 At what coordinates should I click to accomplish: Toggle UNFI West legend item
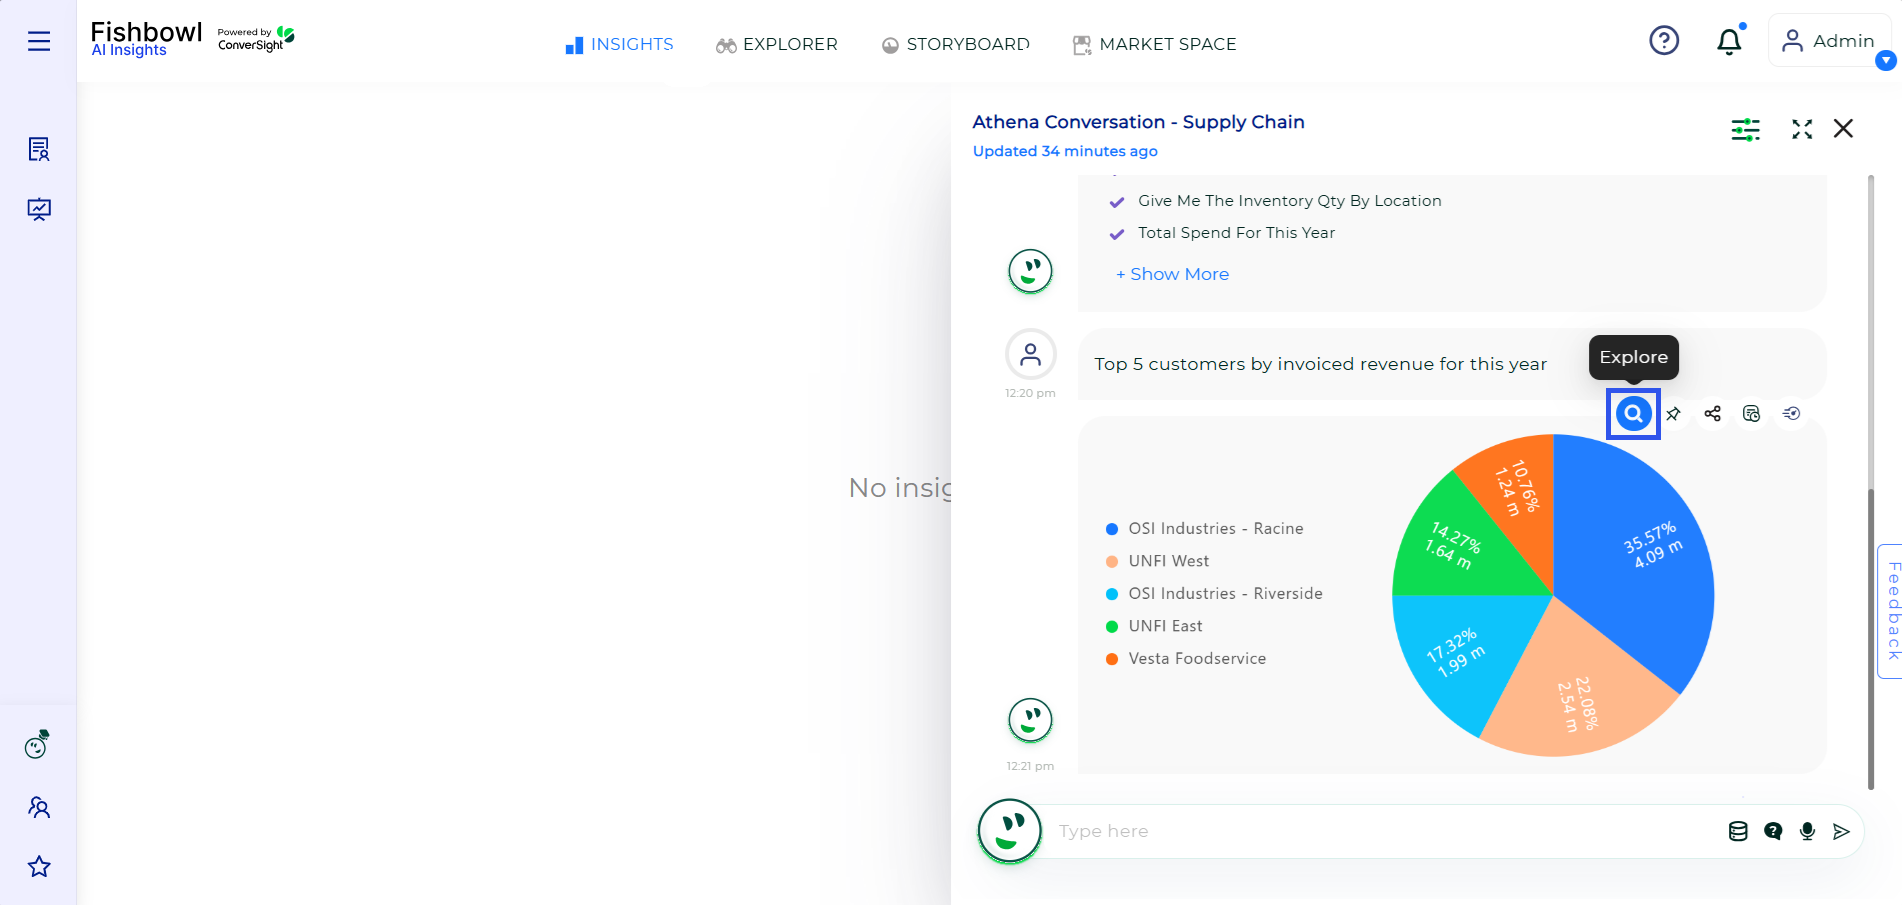tap(1157, 561)
